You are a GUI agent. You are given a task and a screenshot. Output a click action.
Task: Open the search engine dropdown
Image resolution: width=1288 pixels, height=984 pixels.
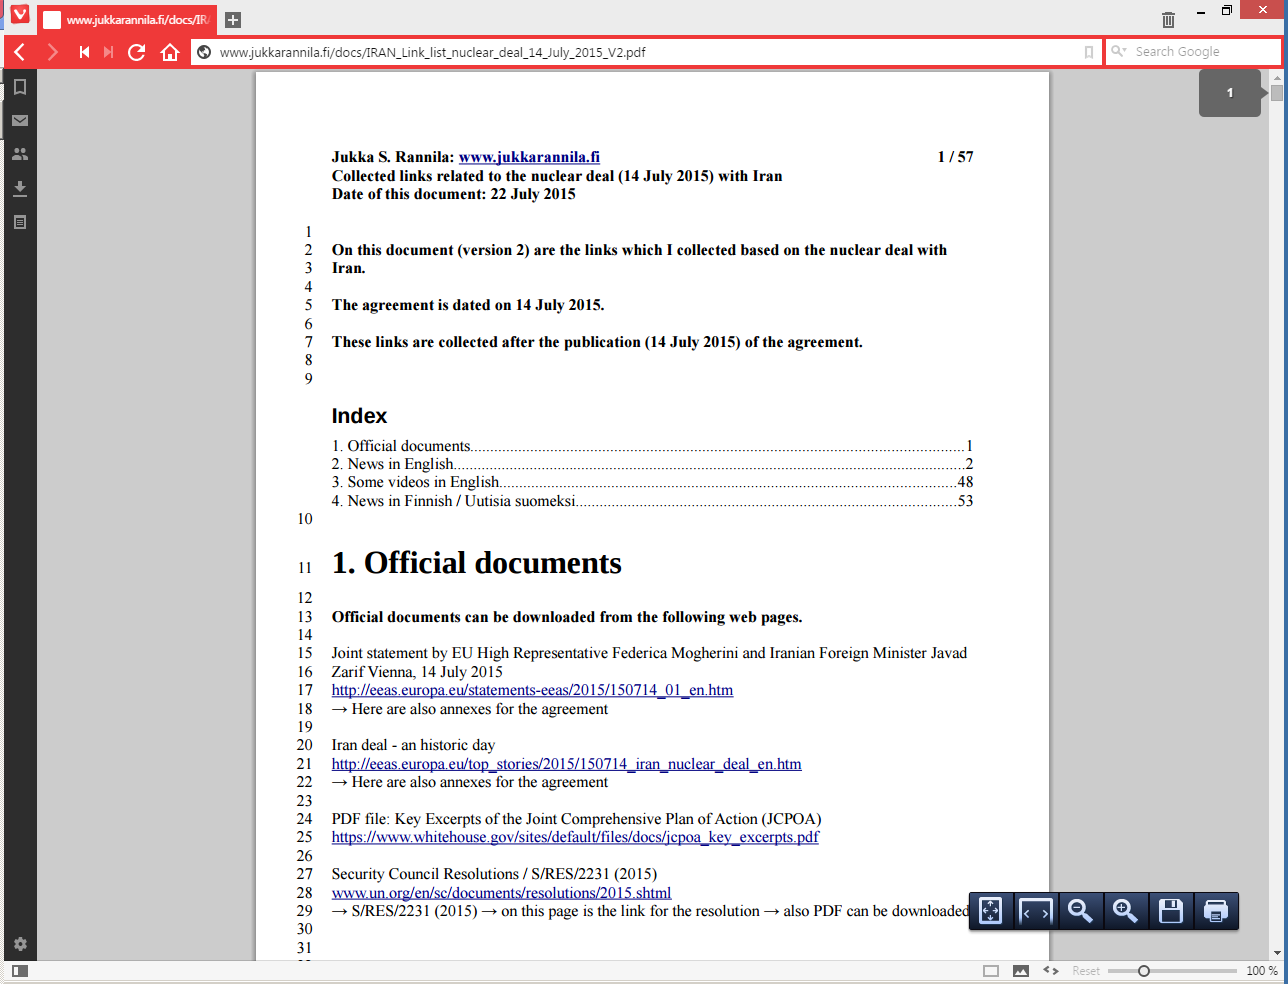tap(1119, 52)
